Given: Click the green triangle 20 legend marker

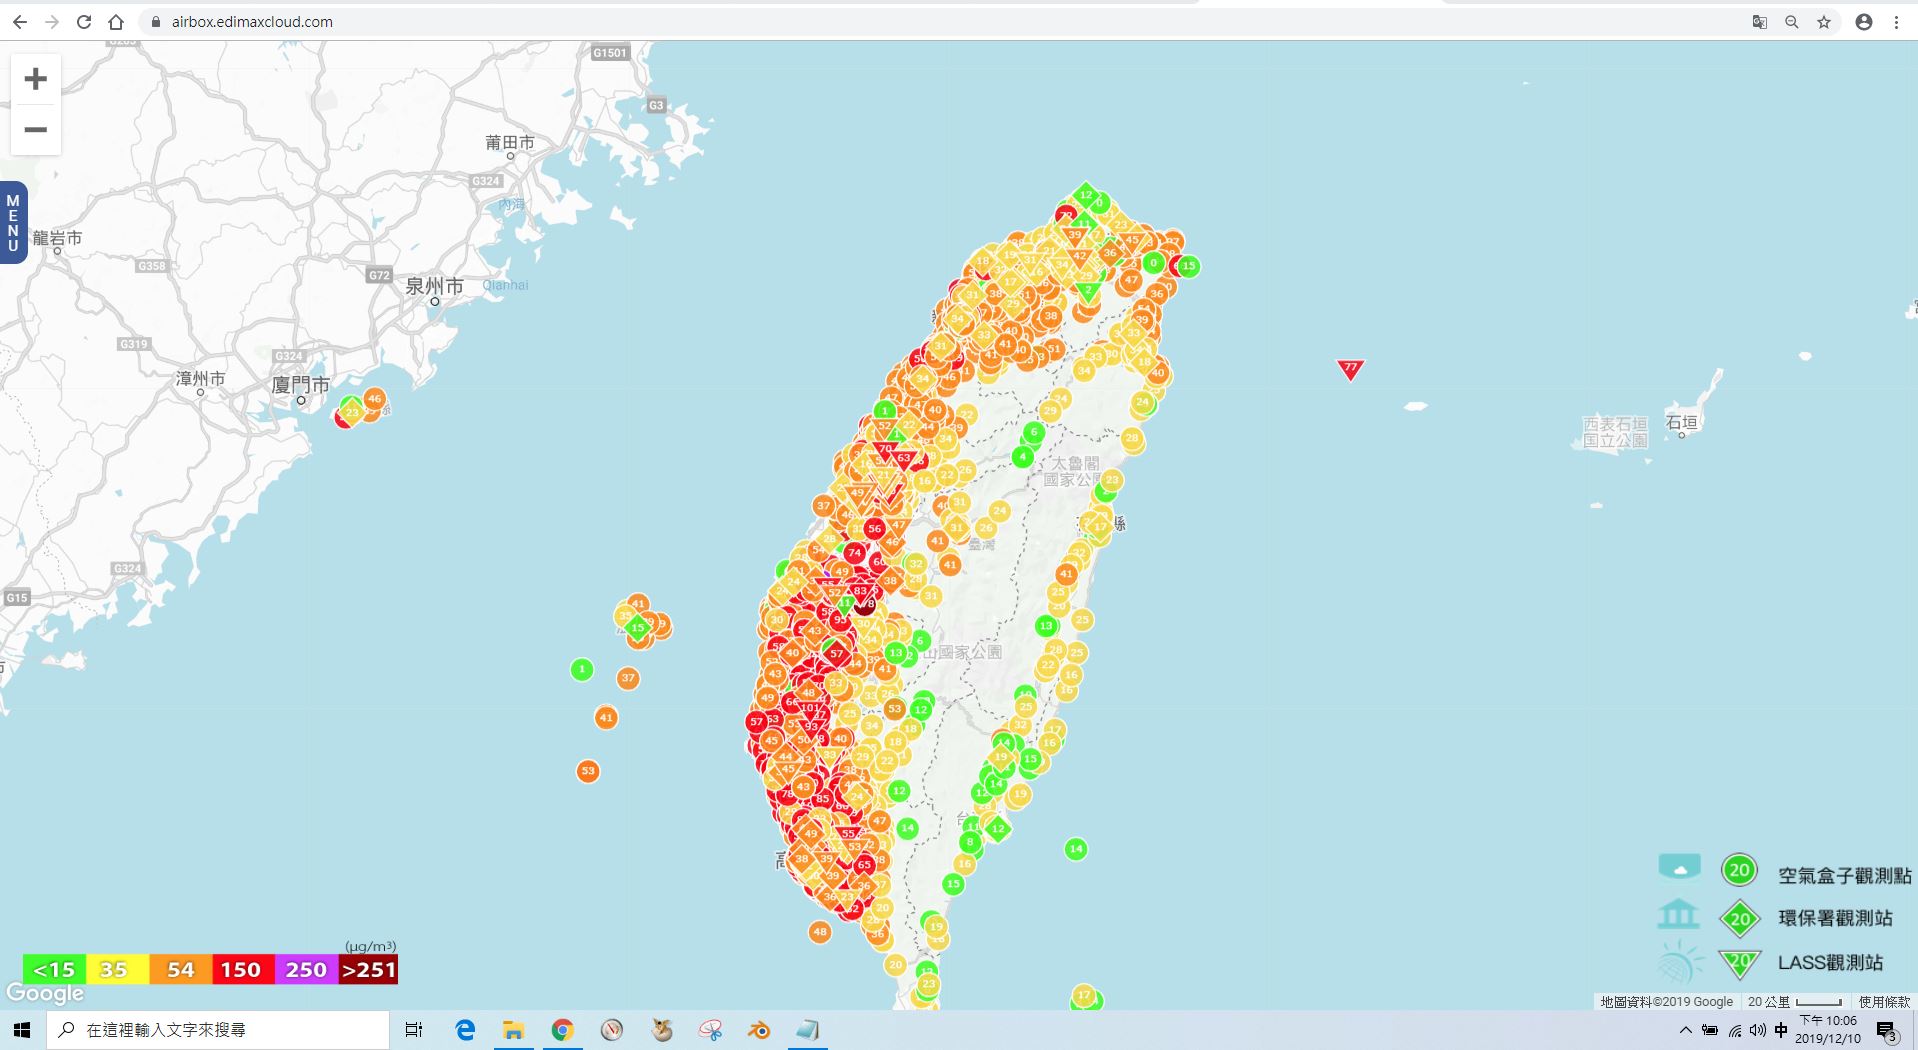Looking at the screenshot, I should tap(1739, 962).
